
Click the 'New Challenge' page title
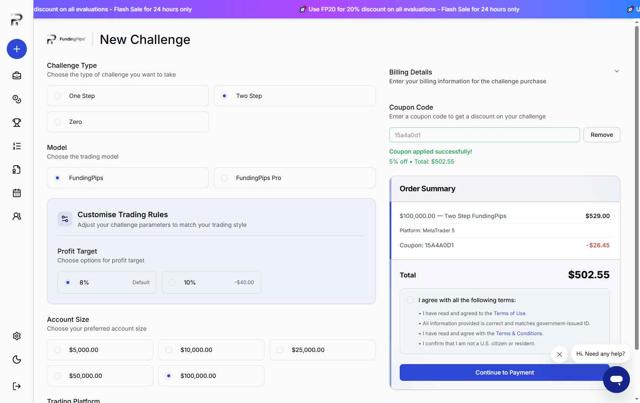click(x=145, y=40)
